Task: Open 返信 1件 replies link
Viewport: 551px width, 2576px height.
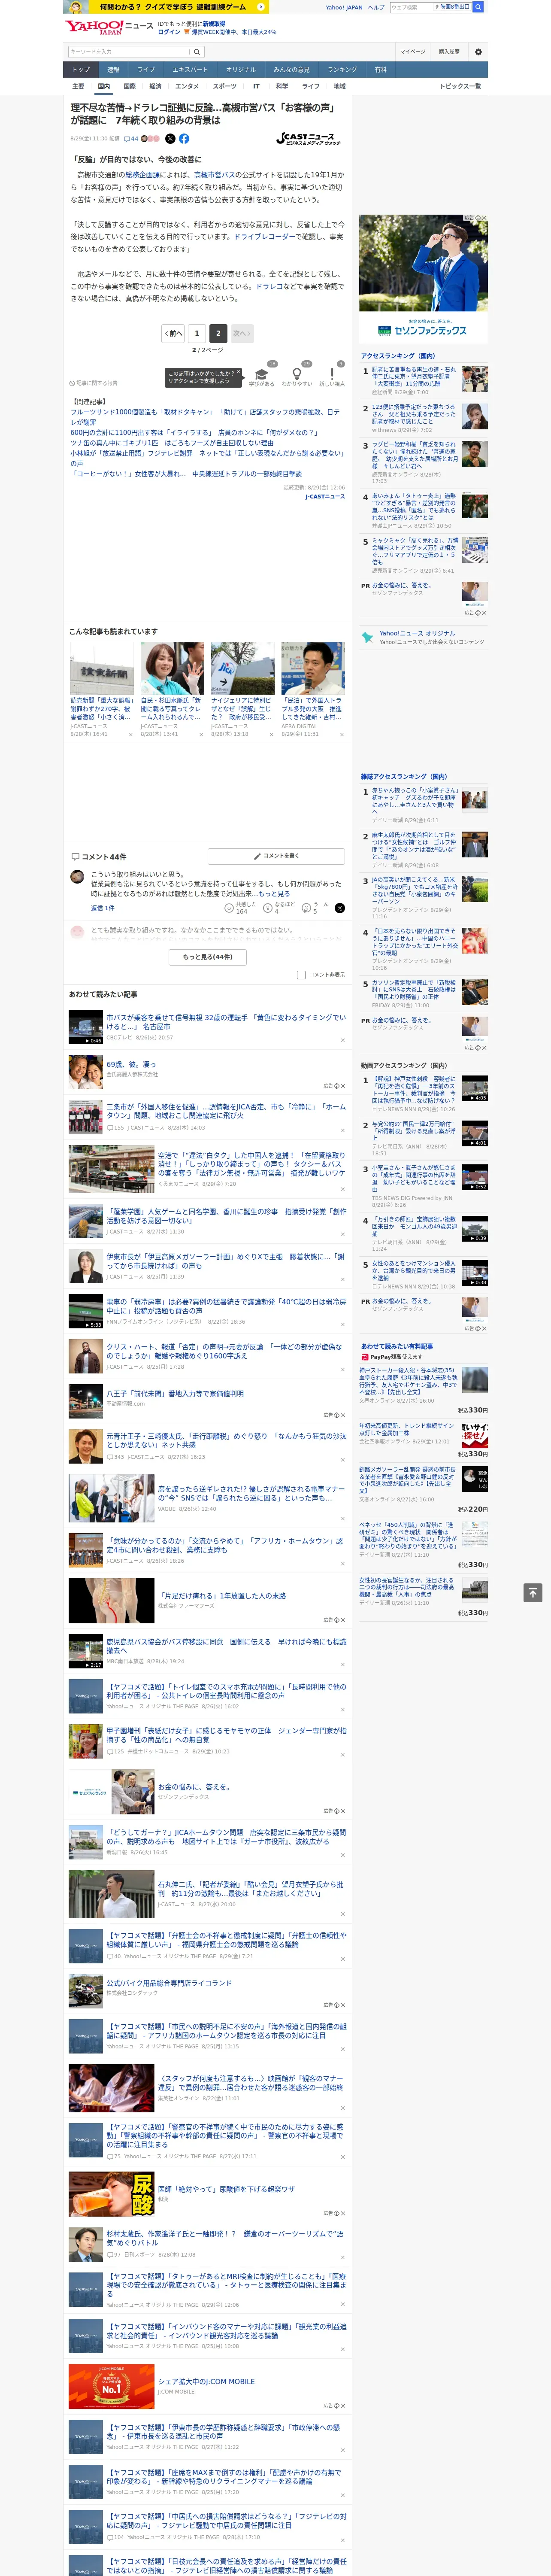Action: 103,908
